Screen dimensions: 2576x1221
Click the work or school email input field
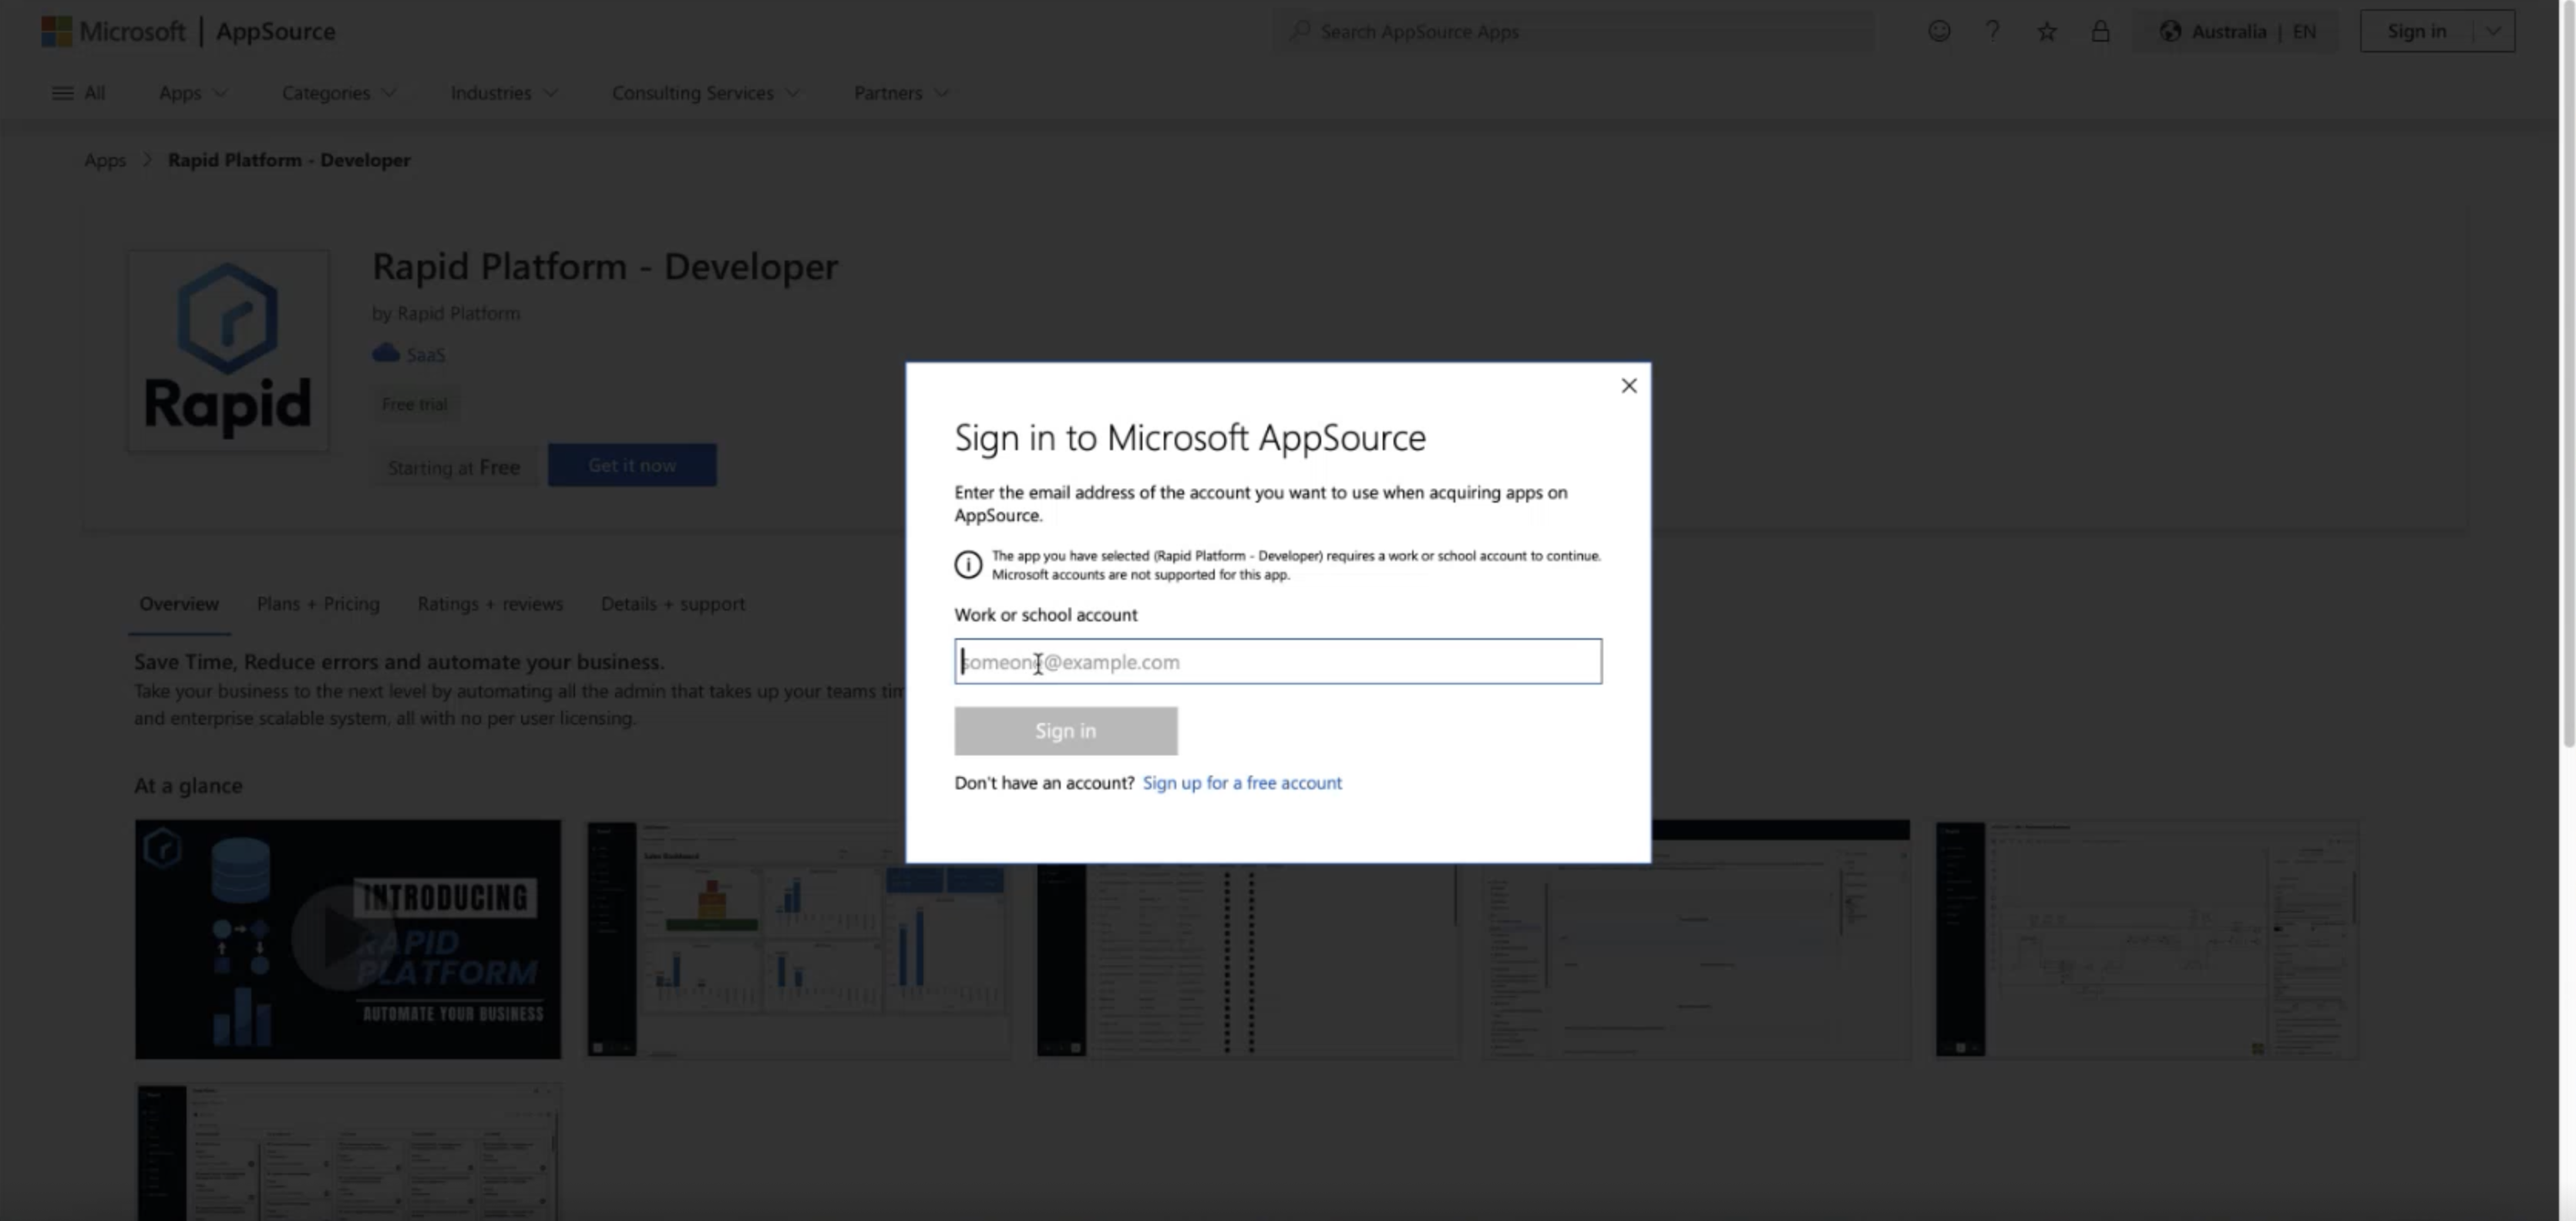[x=1278, y=661]
